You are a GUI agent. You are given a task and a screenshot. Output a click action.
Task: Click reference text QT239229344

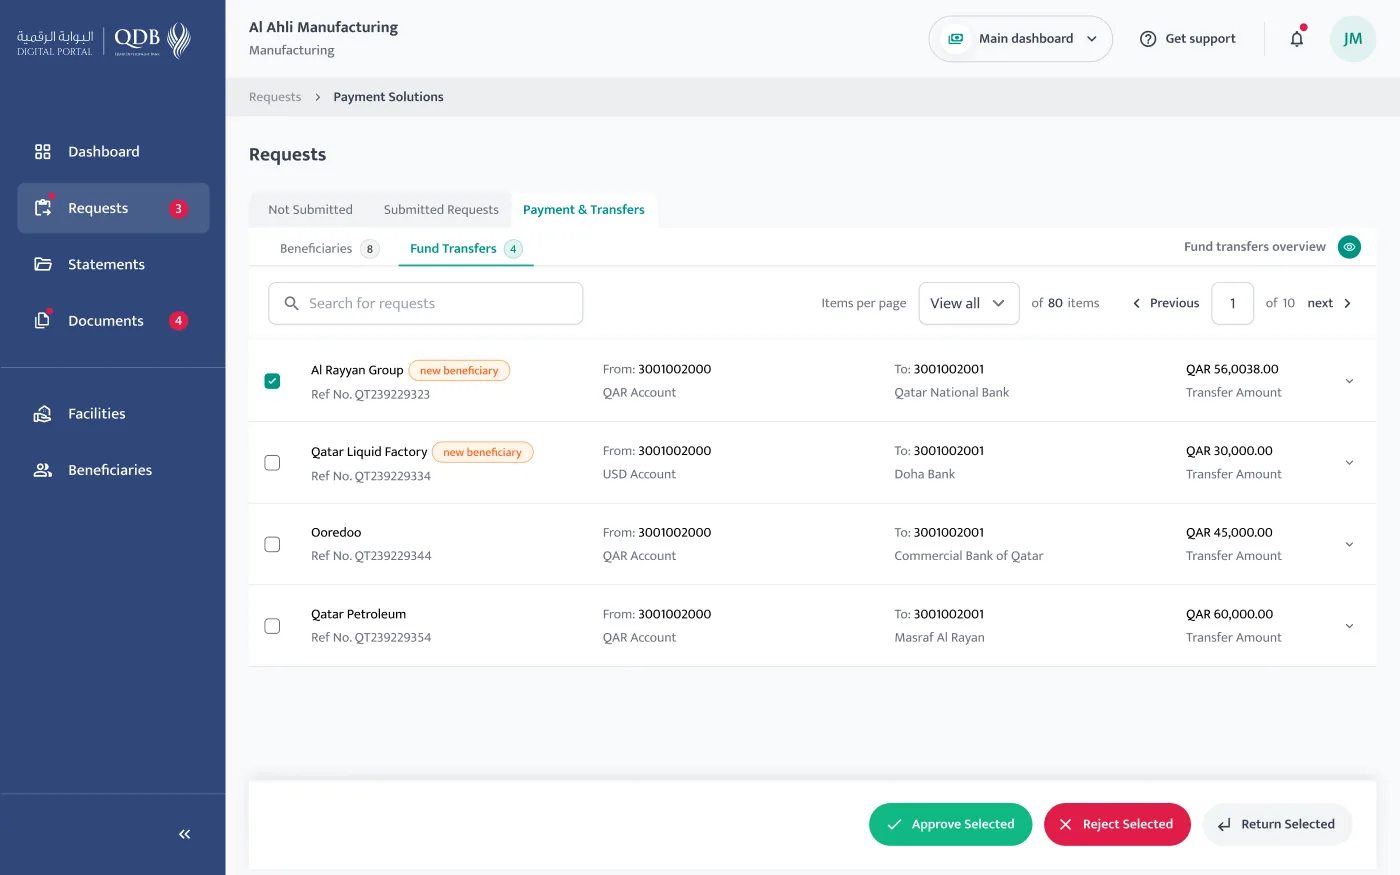pyautogui.click(x=393, y=556)
